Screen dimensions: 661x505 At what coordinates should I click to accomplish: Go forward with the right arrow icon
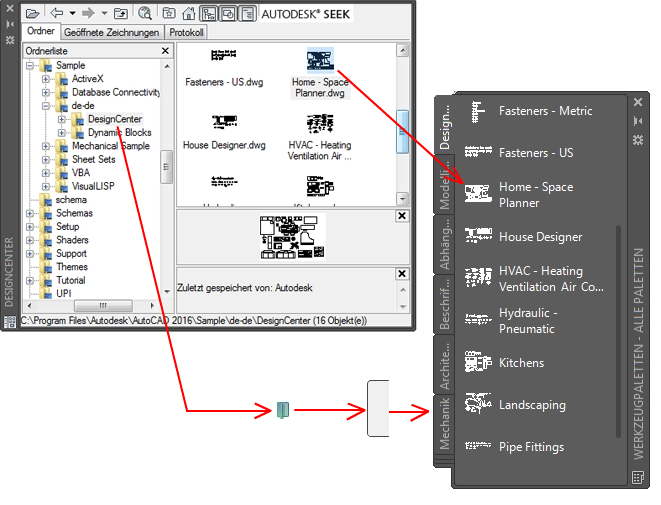coord(88,13)
